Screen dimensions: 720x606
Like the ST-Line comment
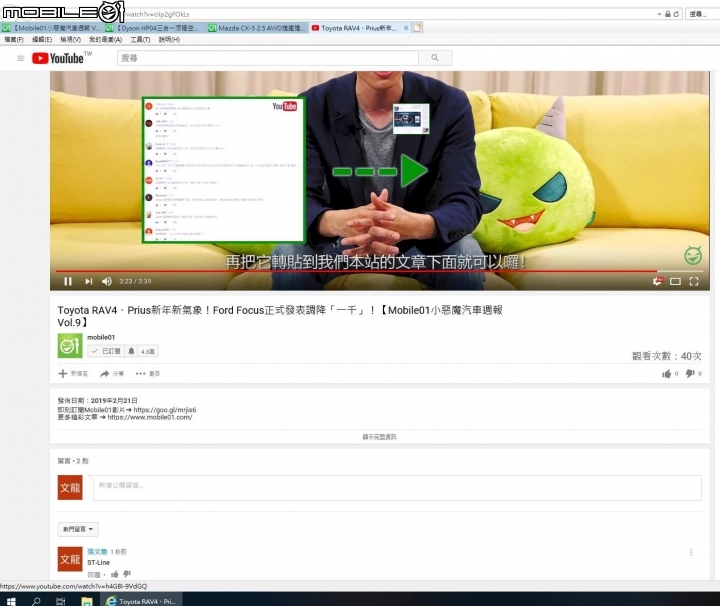114,574
